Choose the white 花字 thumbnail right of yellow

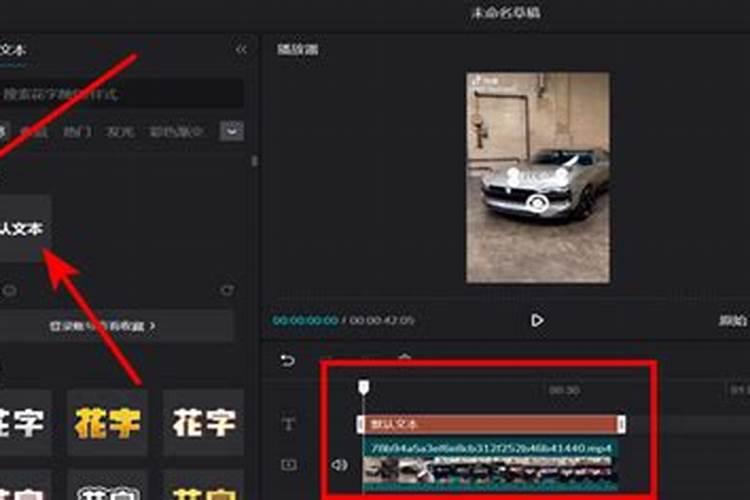(x=204, y=422)
